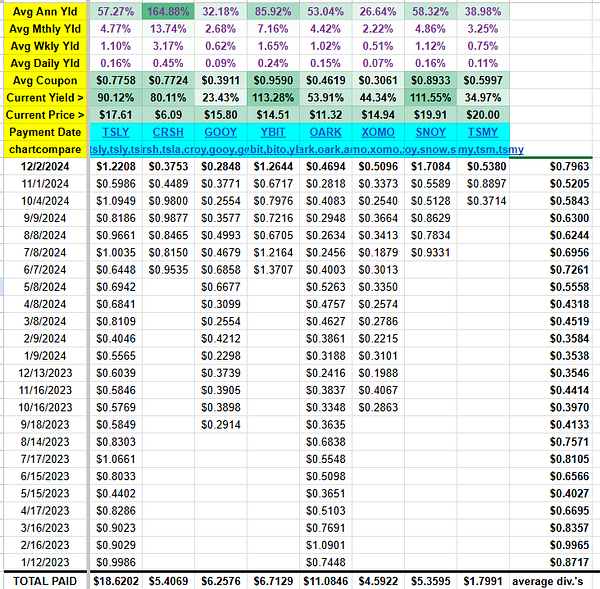Open the TSMY ticker link
600x589 pixels.
tap(483, 132)
